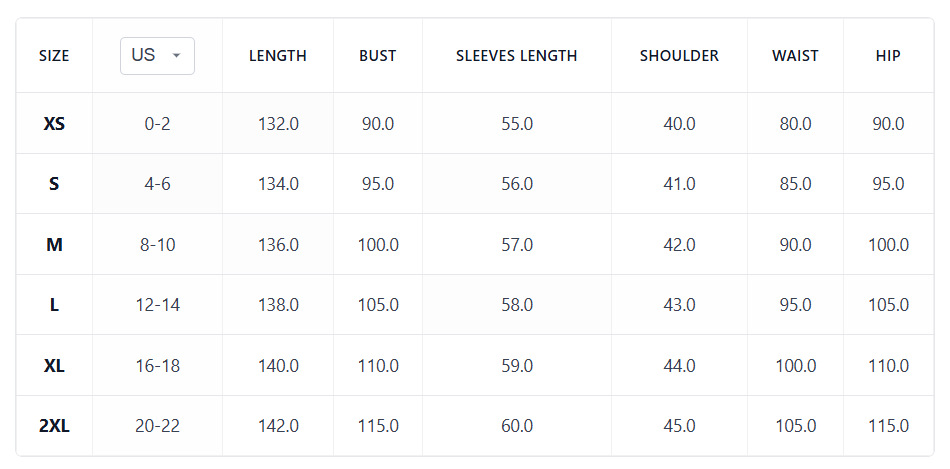Click the WAIST column header
Screen dimensions: 950x469
click(x=795, y=56)
